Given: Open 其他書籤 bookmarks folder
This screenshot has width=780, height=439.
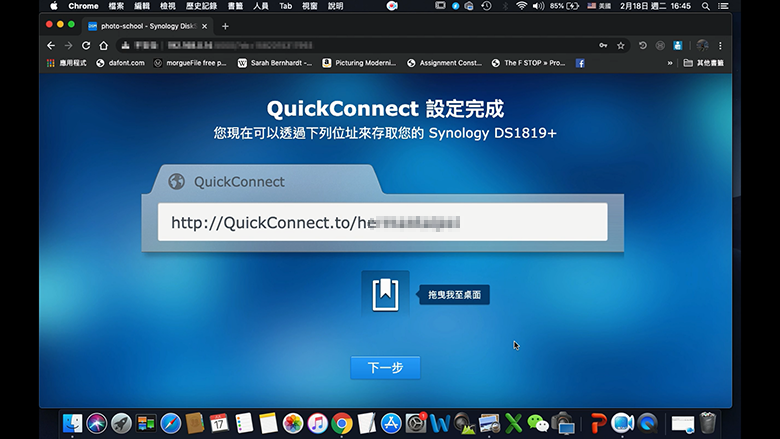Looking at the screenshot, I should click(703, 63).
